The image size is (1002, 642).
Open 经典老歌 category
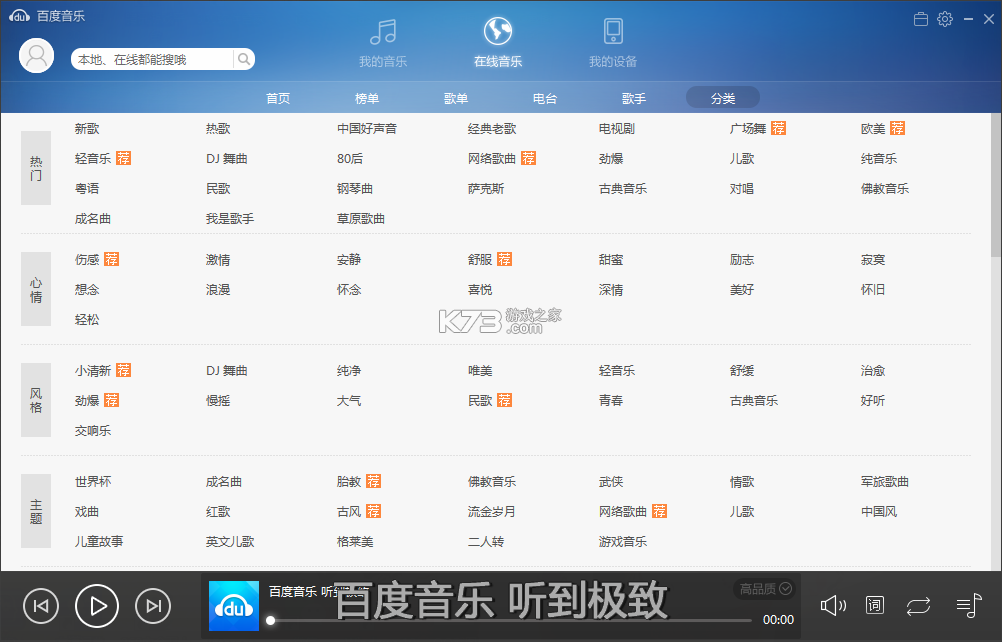[492, 128]
